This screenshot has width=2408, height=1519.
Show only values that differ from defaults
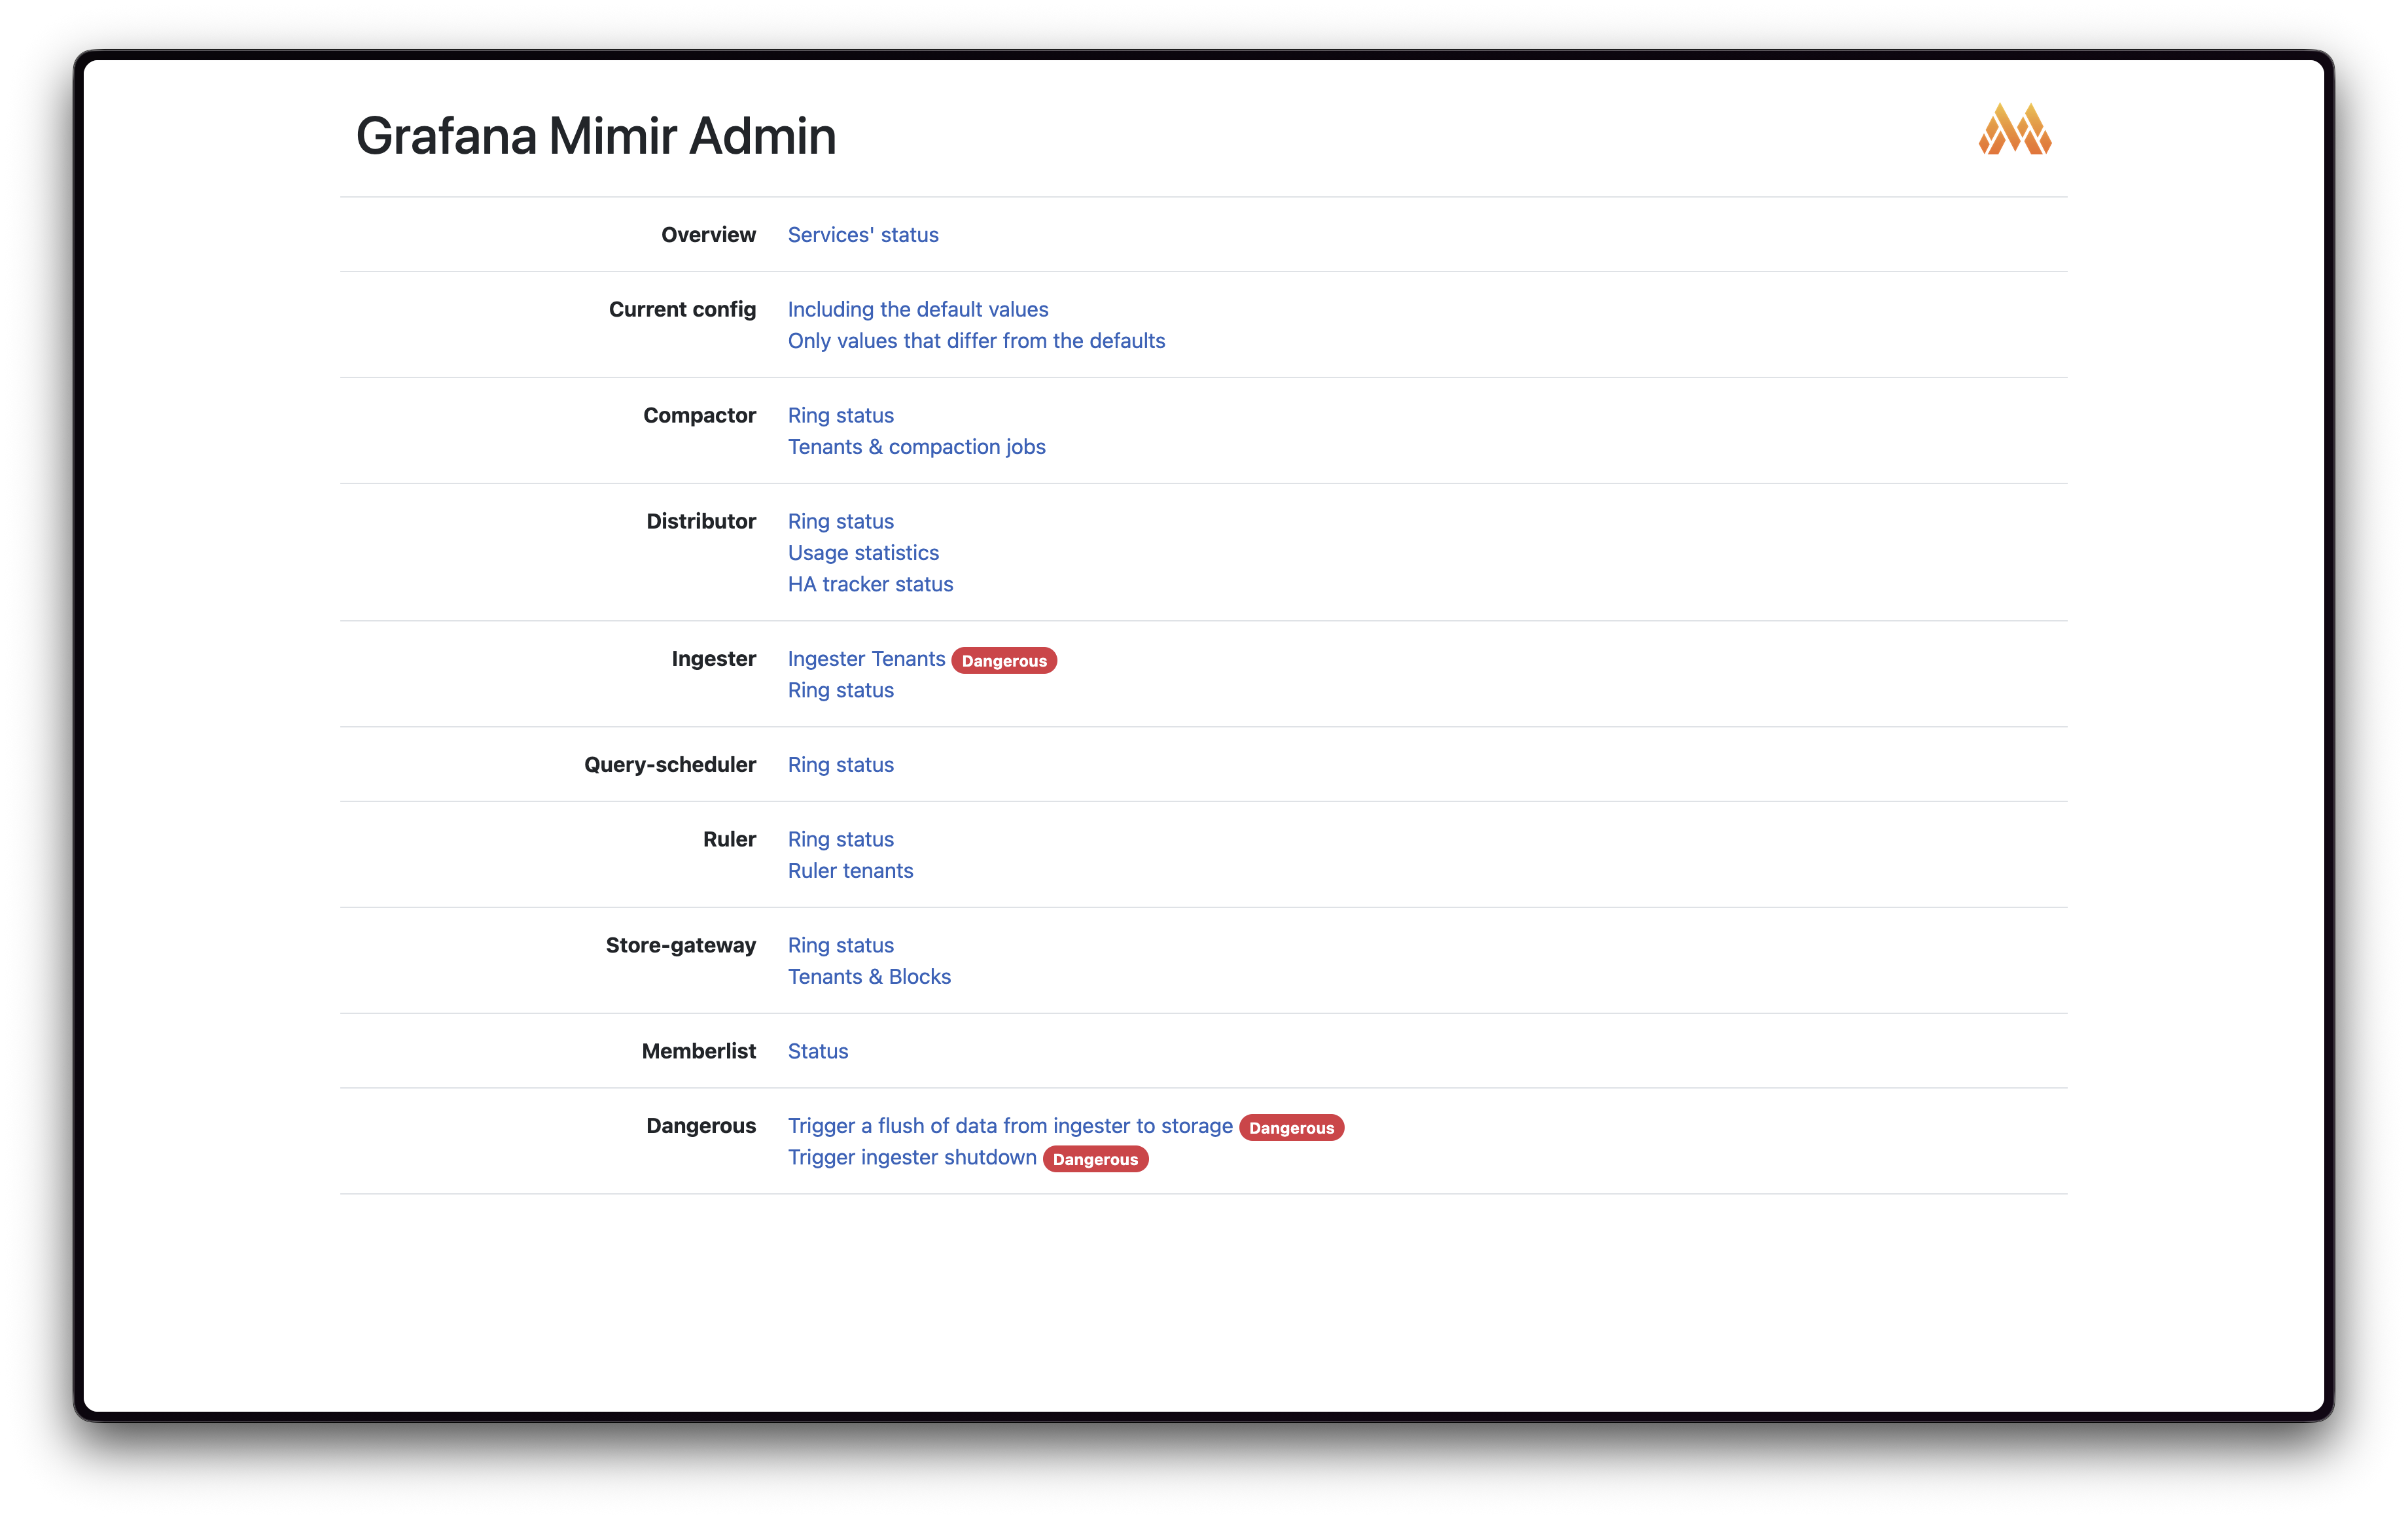click(976, 340)
